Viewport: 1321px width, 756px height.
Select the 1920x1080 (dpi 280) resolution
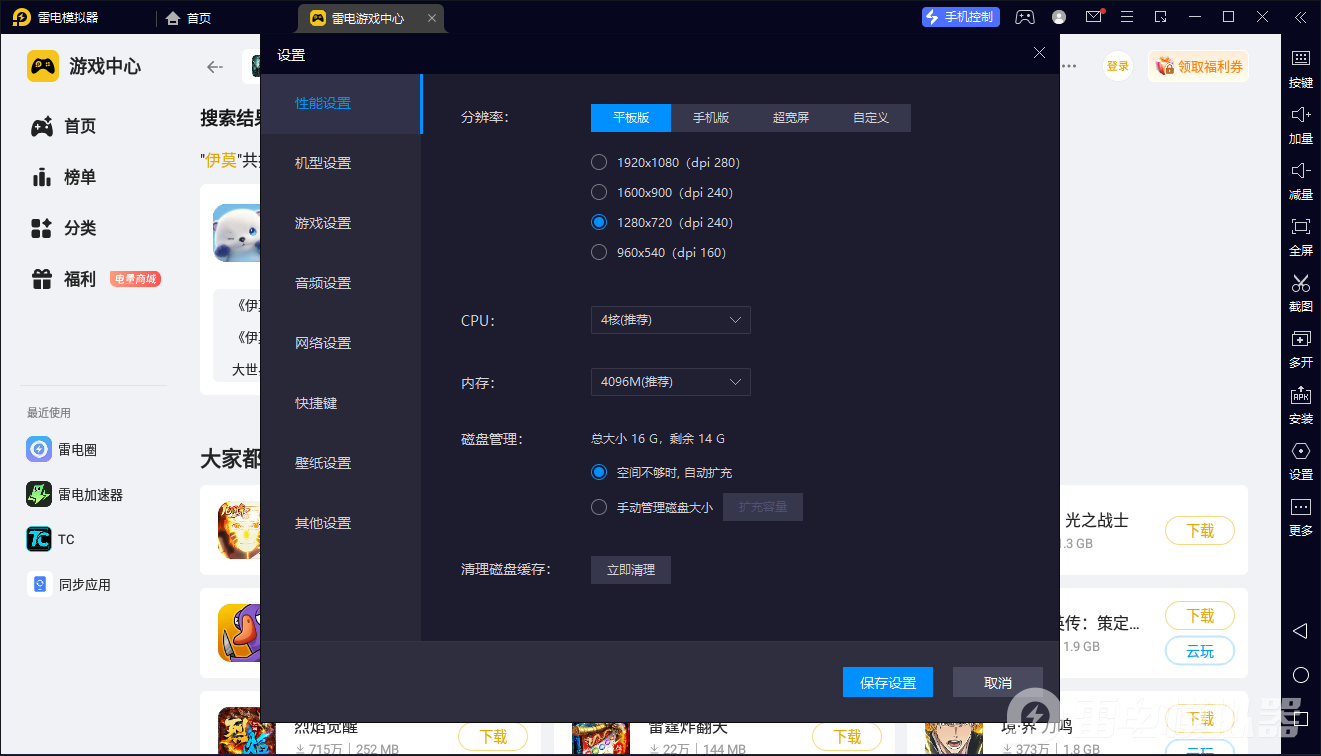tap(599, 162)
